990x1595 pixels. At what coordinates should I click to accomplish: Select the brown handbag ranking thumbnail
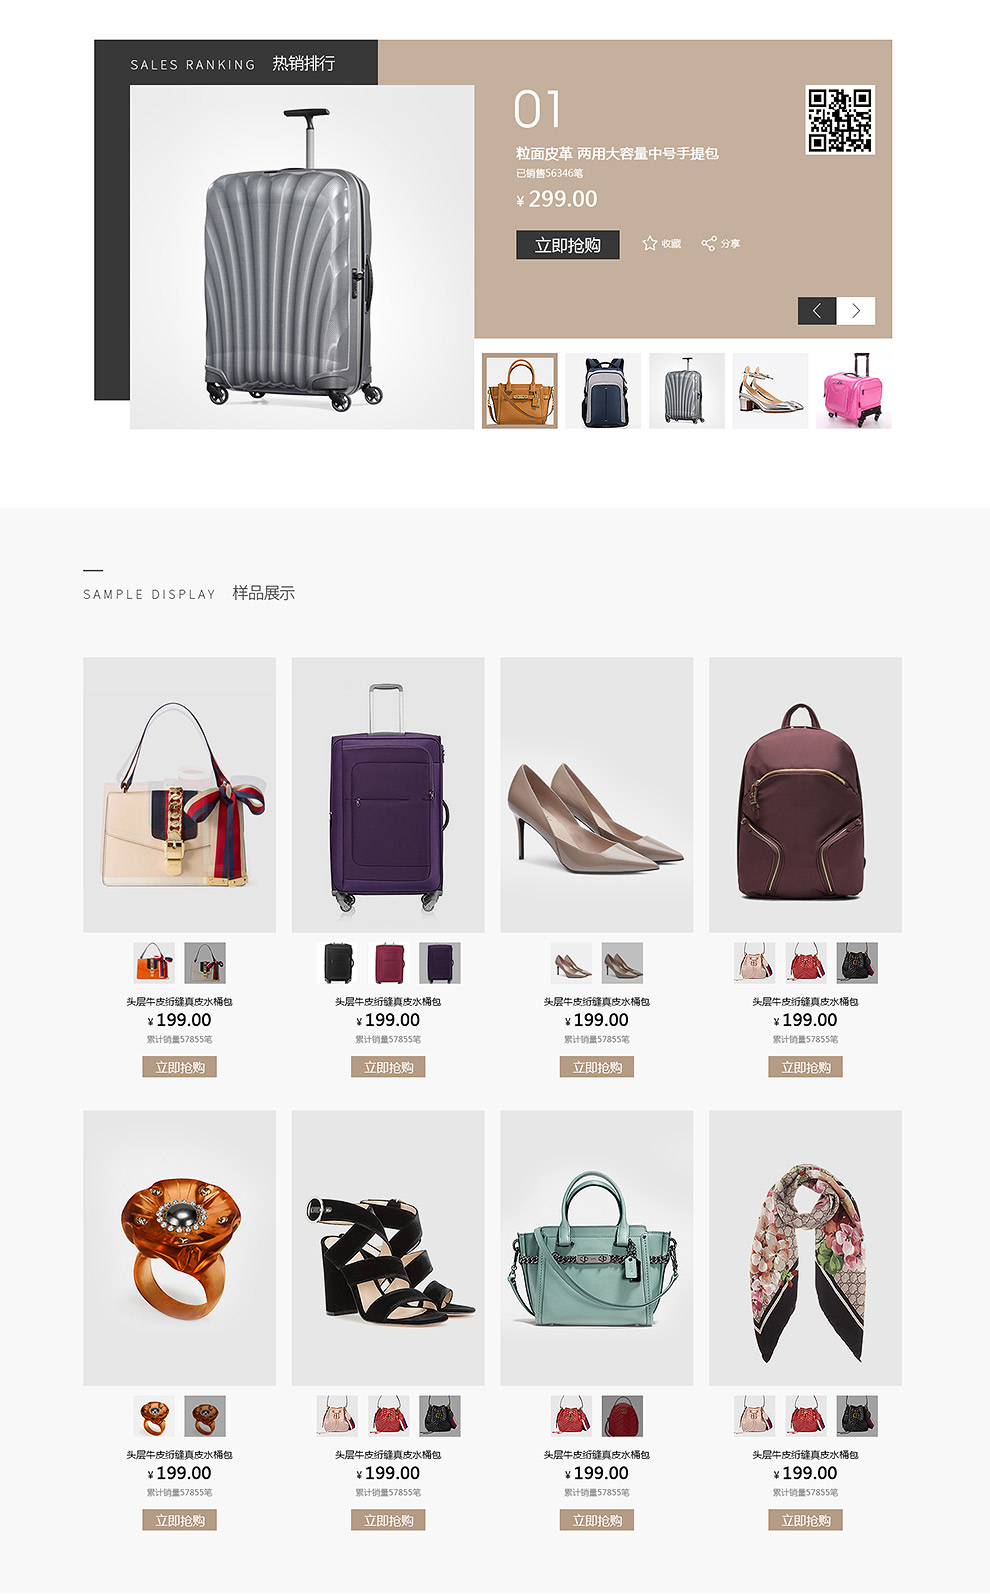tap(520, 391)
